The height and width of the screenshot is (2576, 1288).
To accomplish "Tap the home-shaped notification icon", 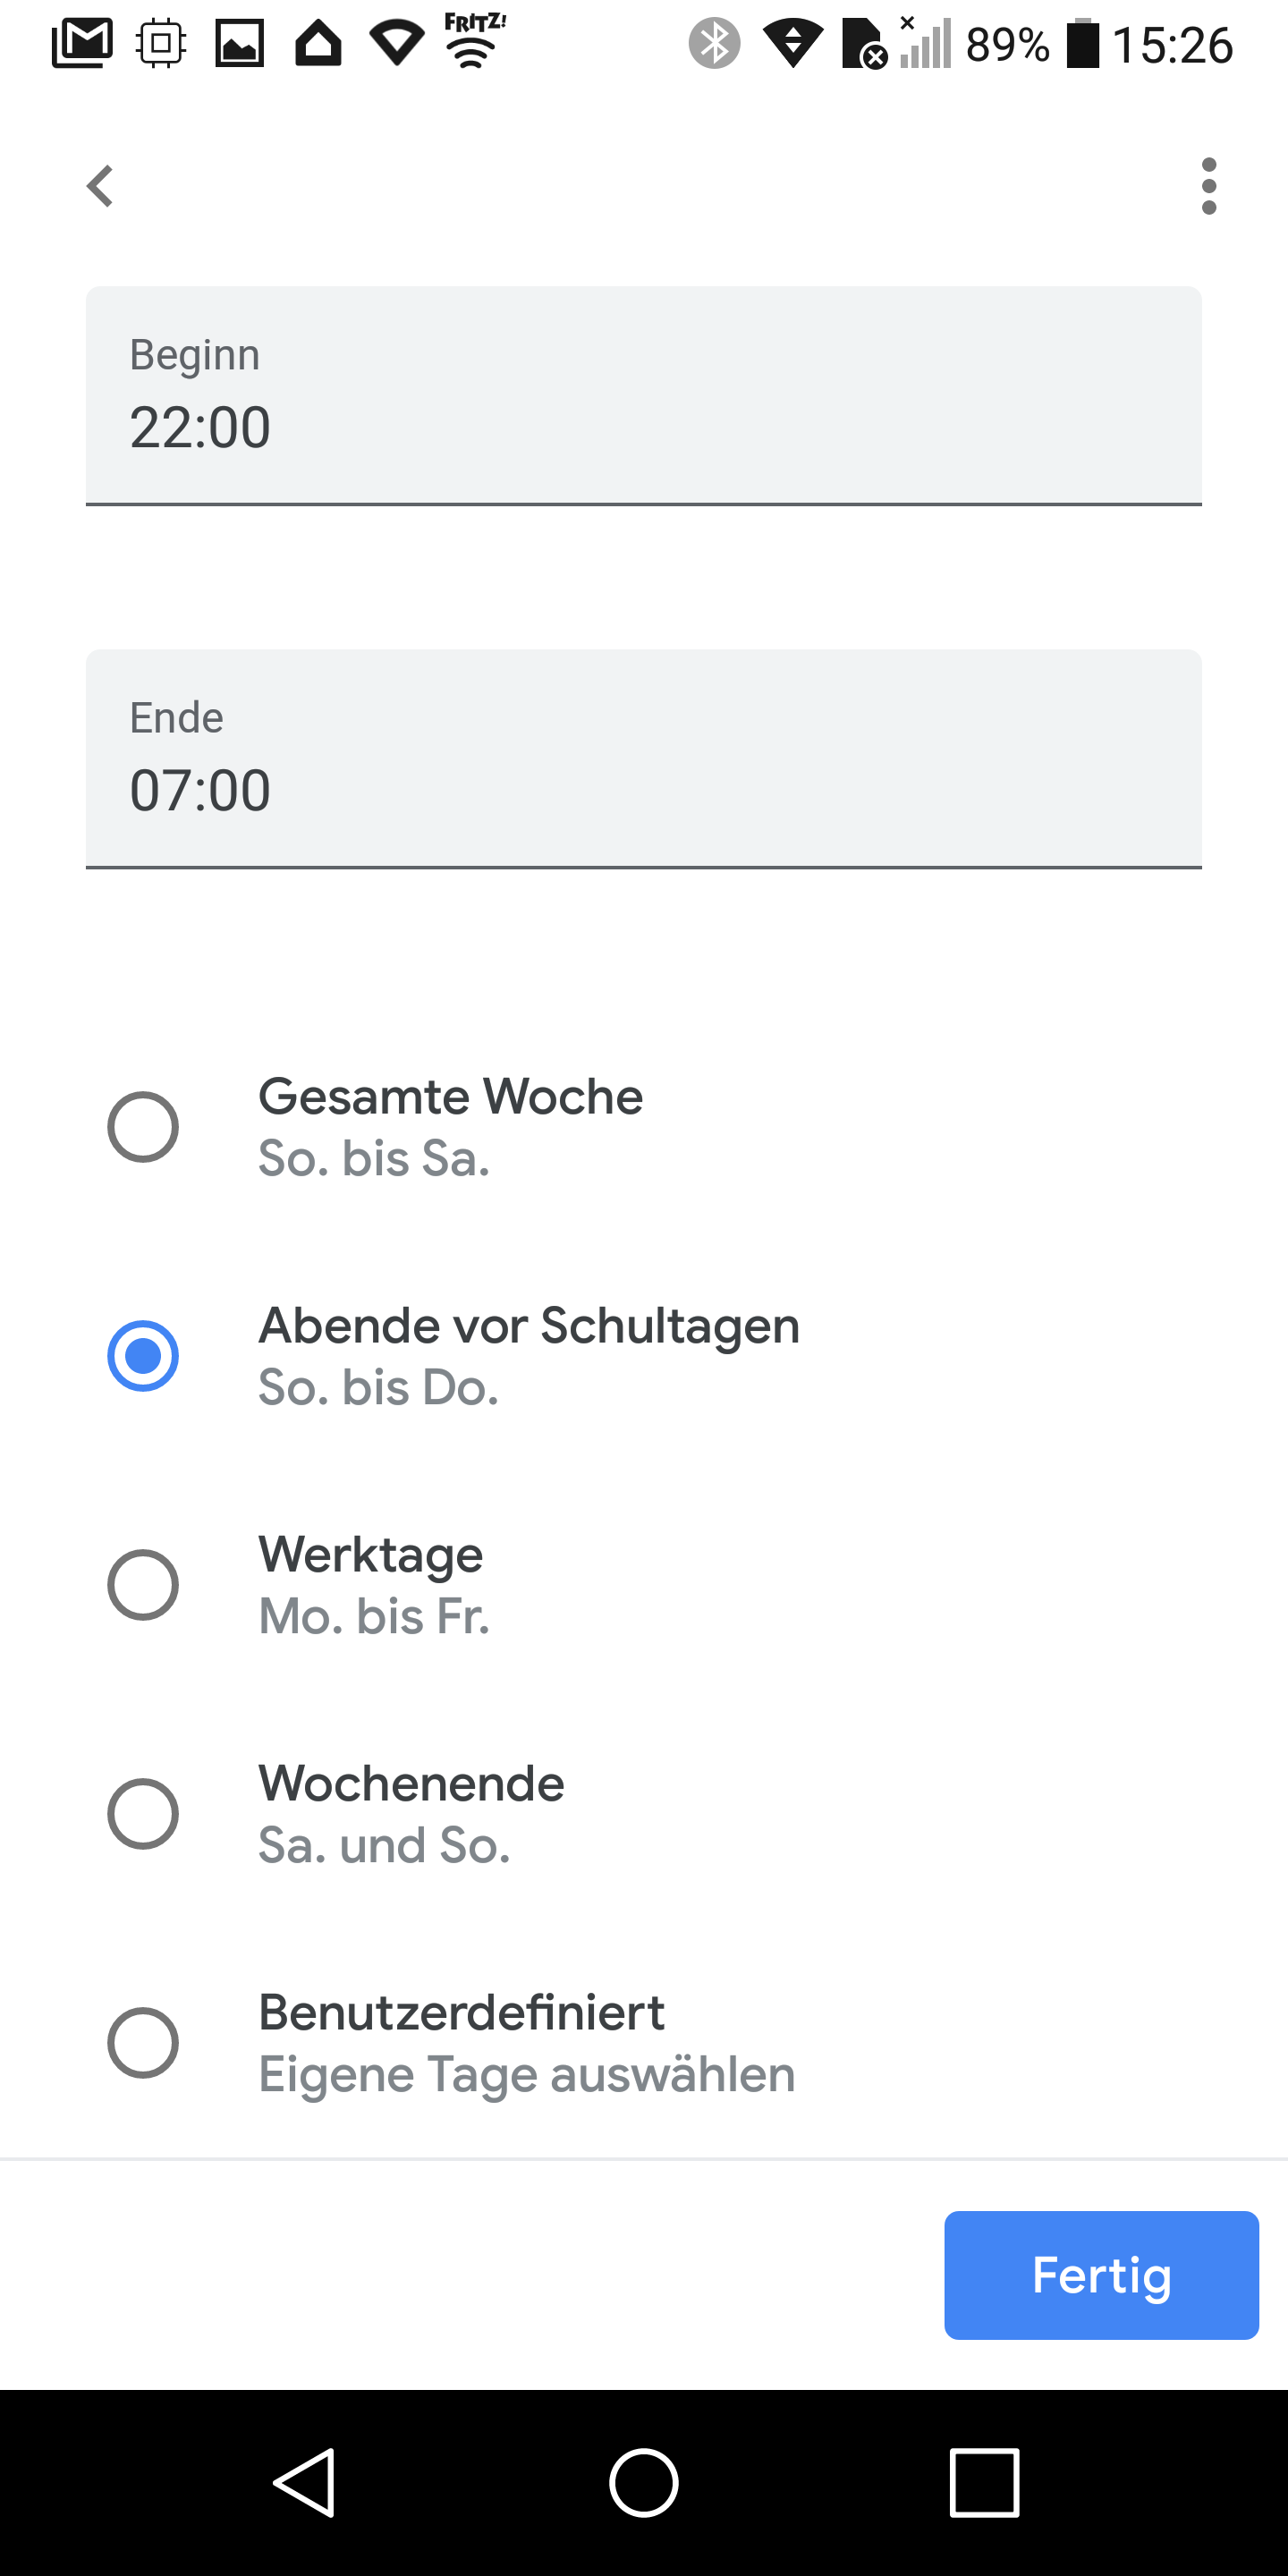I will tap(318, 44).
